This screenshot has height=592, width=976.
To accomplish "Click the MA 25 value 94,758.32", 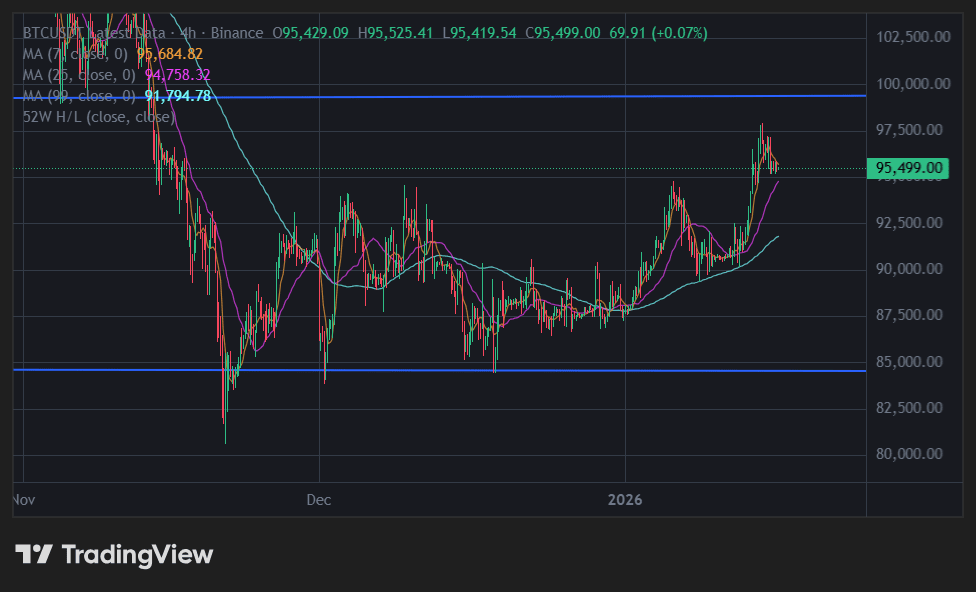I will (x=177, y=75).
